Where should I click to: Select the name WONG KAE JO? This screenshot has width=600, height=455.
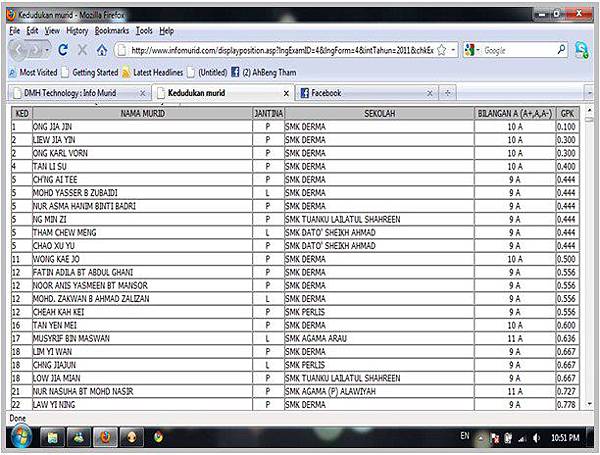point(56,259)
